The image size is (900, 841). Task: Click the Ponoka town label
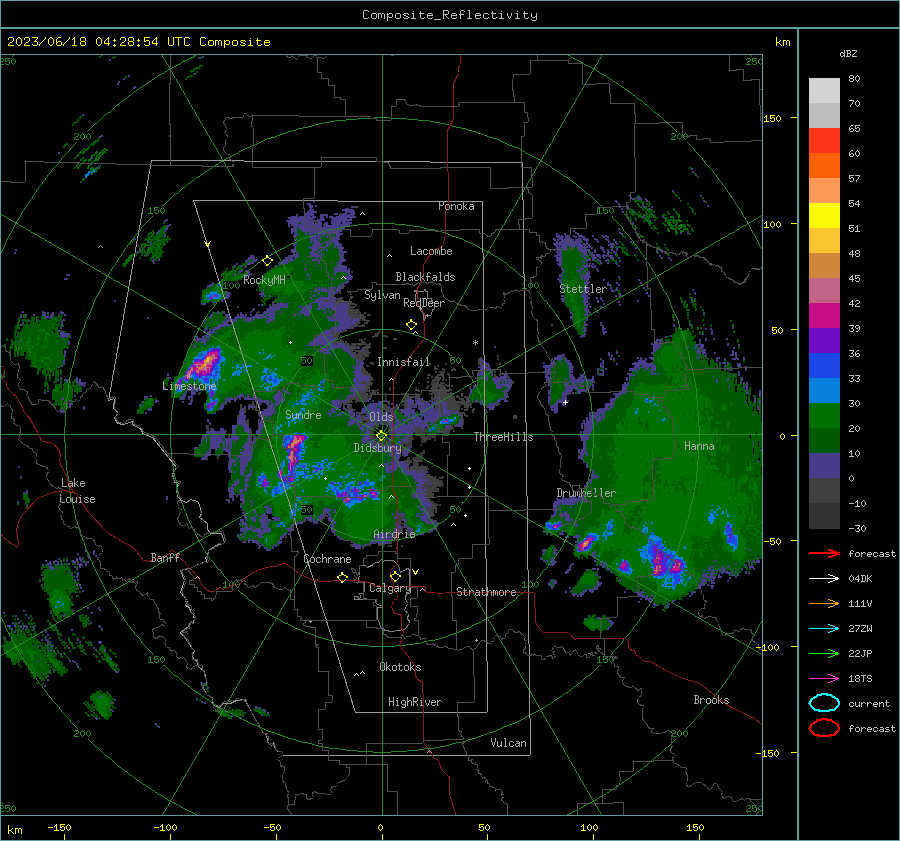456,206
